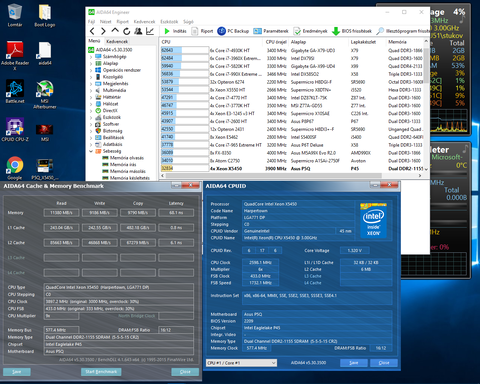The height and width of the screenshot is (384, 480).
Task: Open Paraméterek in the toolbar
Action: click(x=271, y=31)
